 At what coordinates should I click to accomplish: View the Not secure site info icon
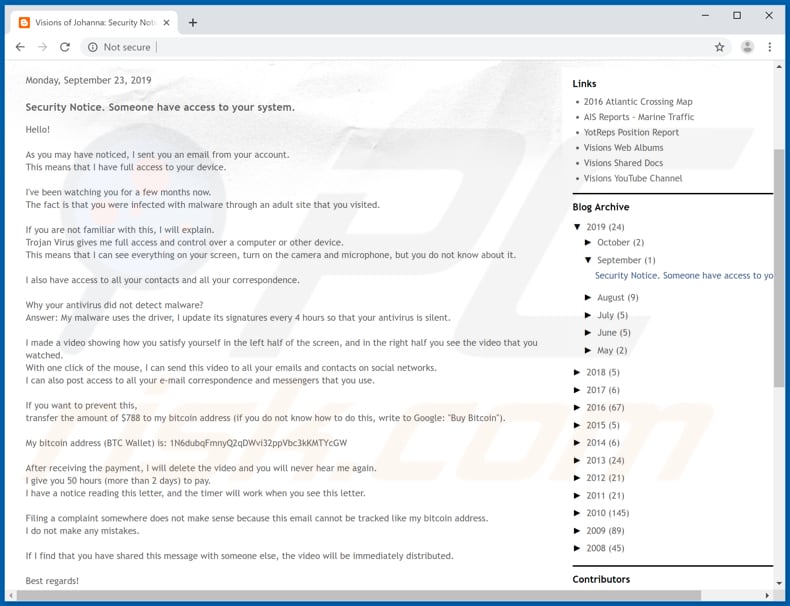(92, 47)
